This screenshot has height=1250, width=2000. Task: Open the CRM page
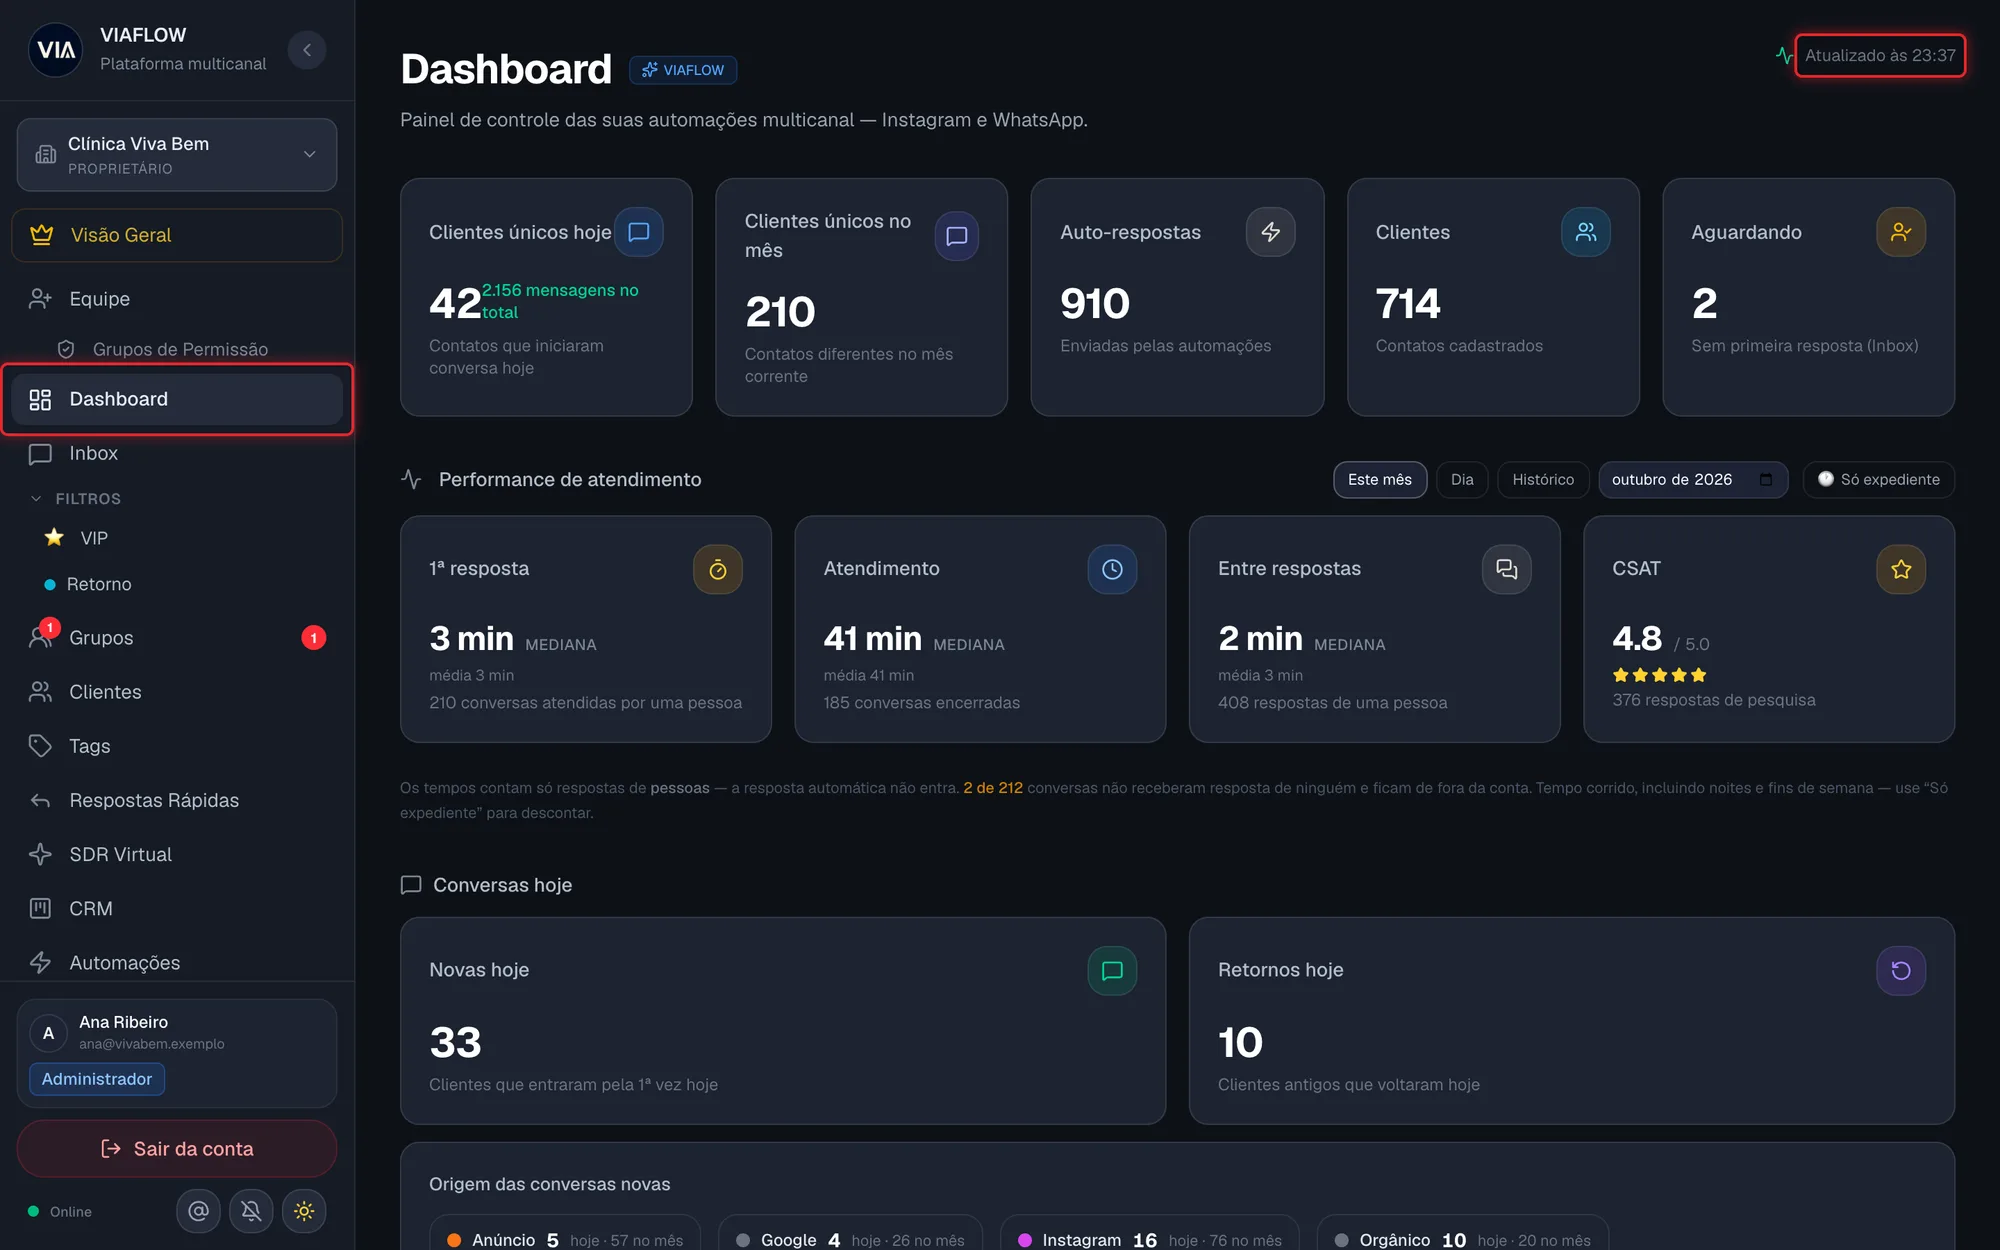pos(177,908)
